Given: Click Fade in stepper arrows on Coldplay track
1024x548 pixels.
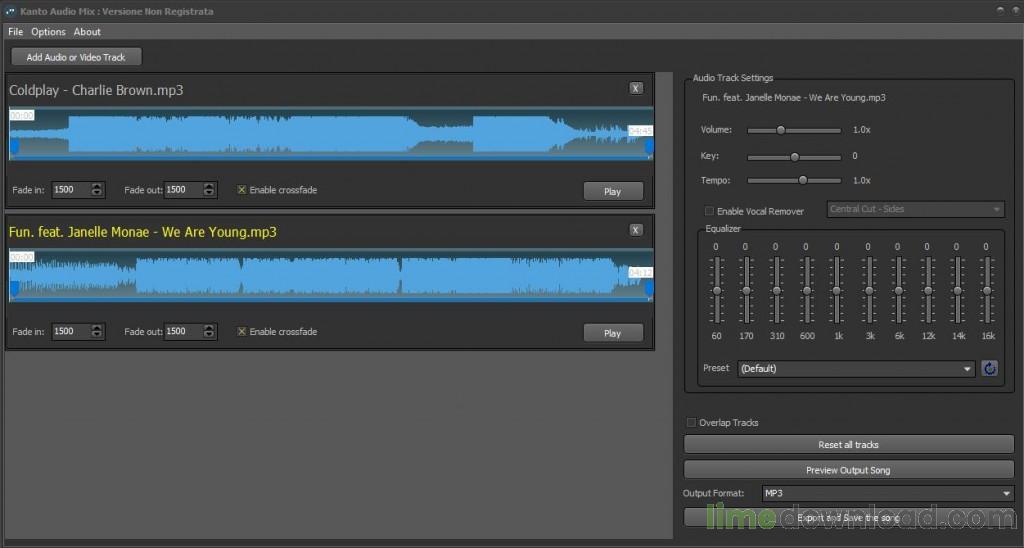Looking at the screenshot, I should pyautogui.click(x=97, y=189).
